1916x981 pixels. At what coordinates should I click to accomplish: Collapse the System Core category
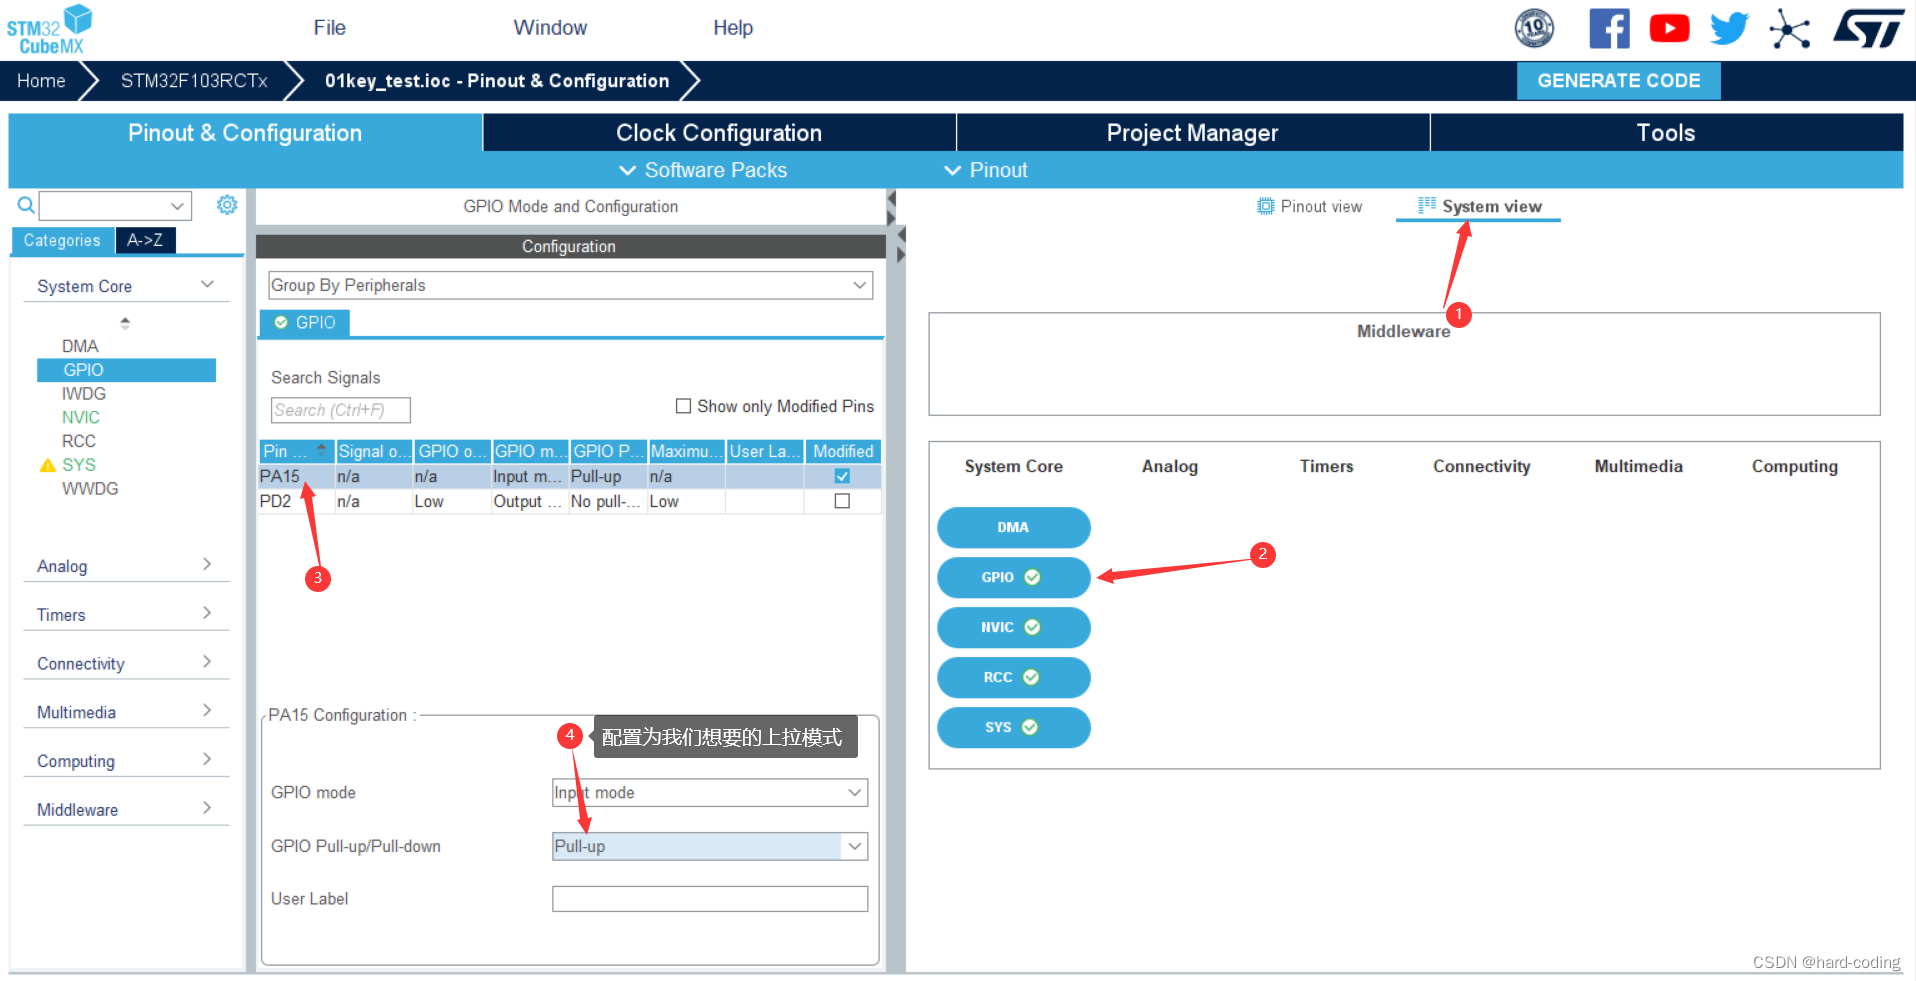click(207, 285)
